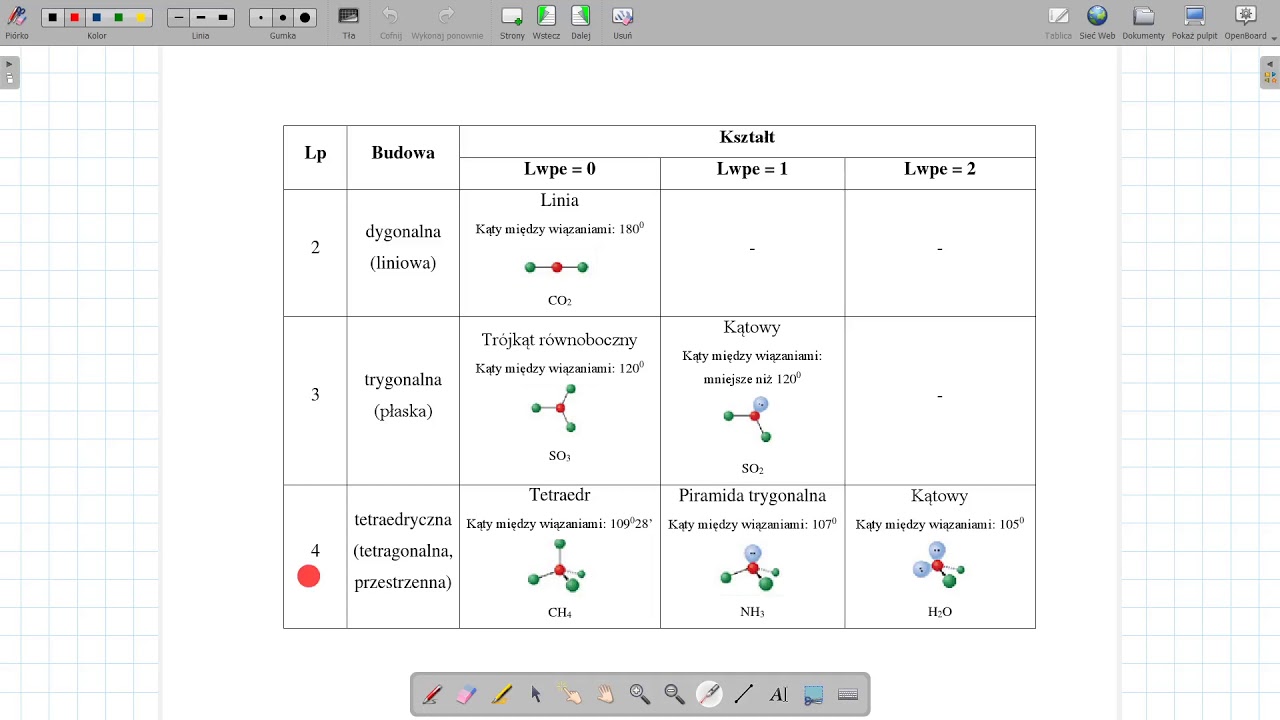Set thick line width
1280x720 pixels.
(x=223, y=17)
